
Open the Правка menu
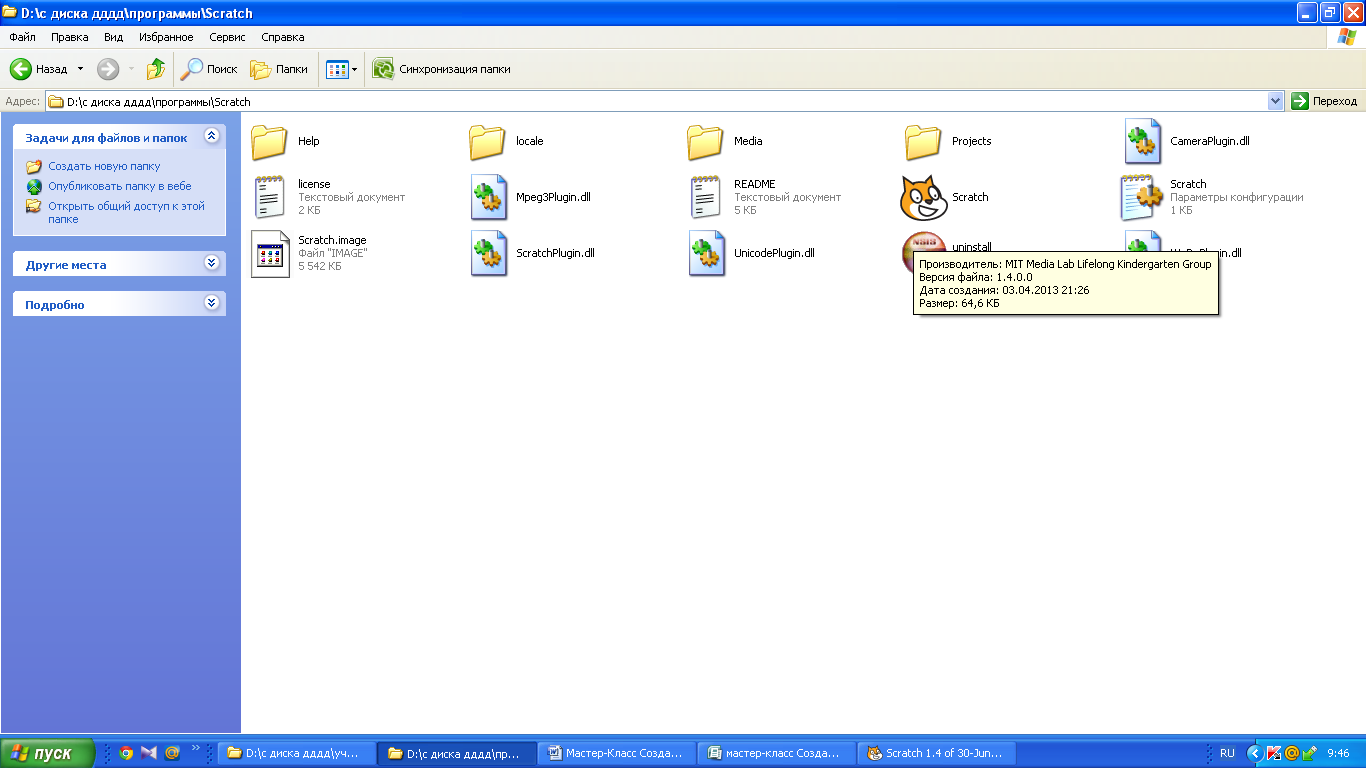click(70, 37)
